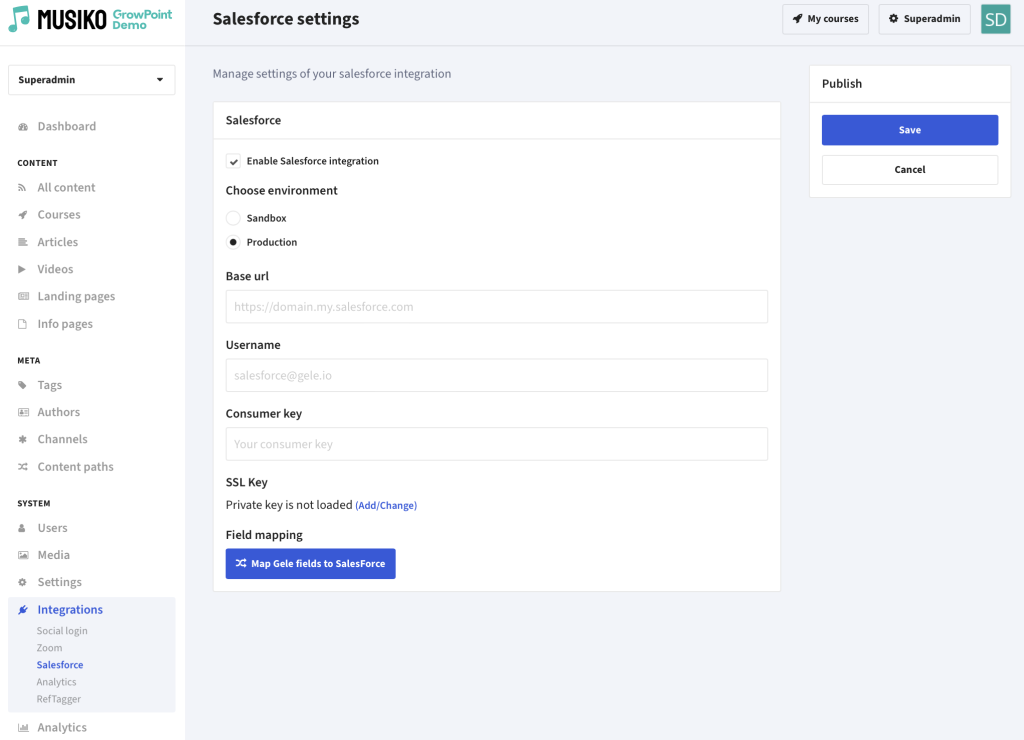The height and width of the screenshot is (740, 1024).
Task: Click the Users person icon
Action: (22, 528)
